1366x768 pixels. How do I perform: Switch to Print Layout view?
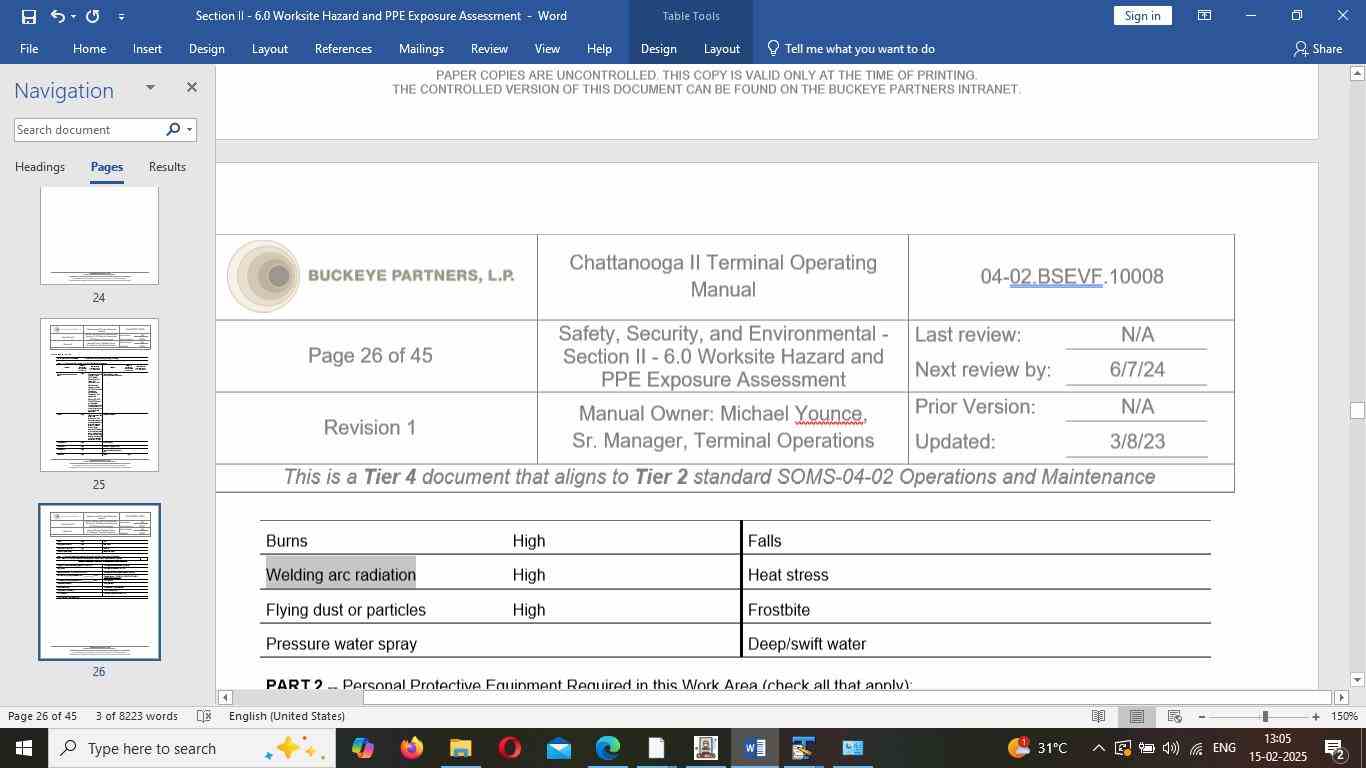point(1137,716)
